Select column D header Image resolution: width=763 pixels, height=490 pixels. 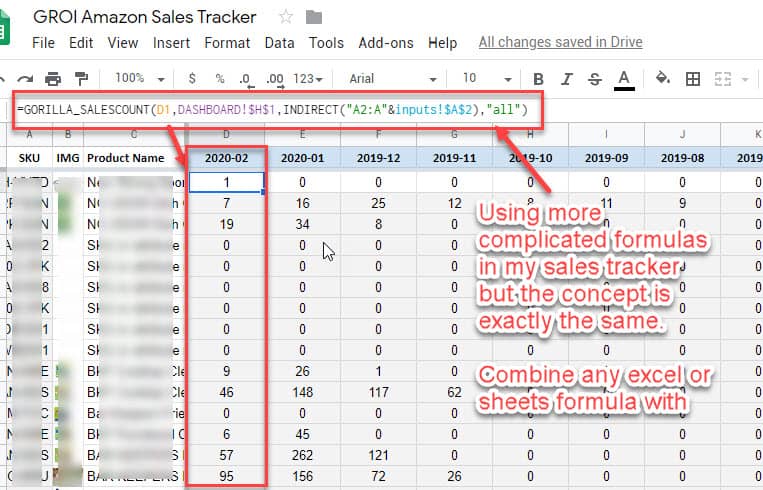[226, 134]
